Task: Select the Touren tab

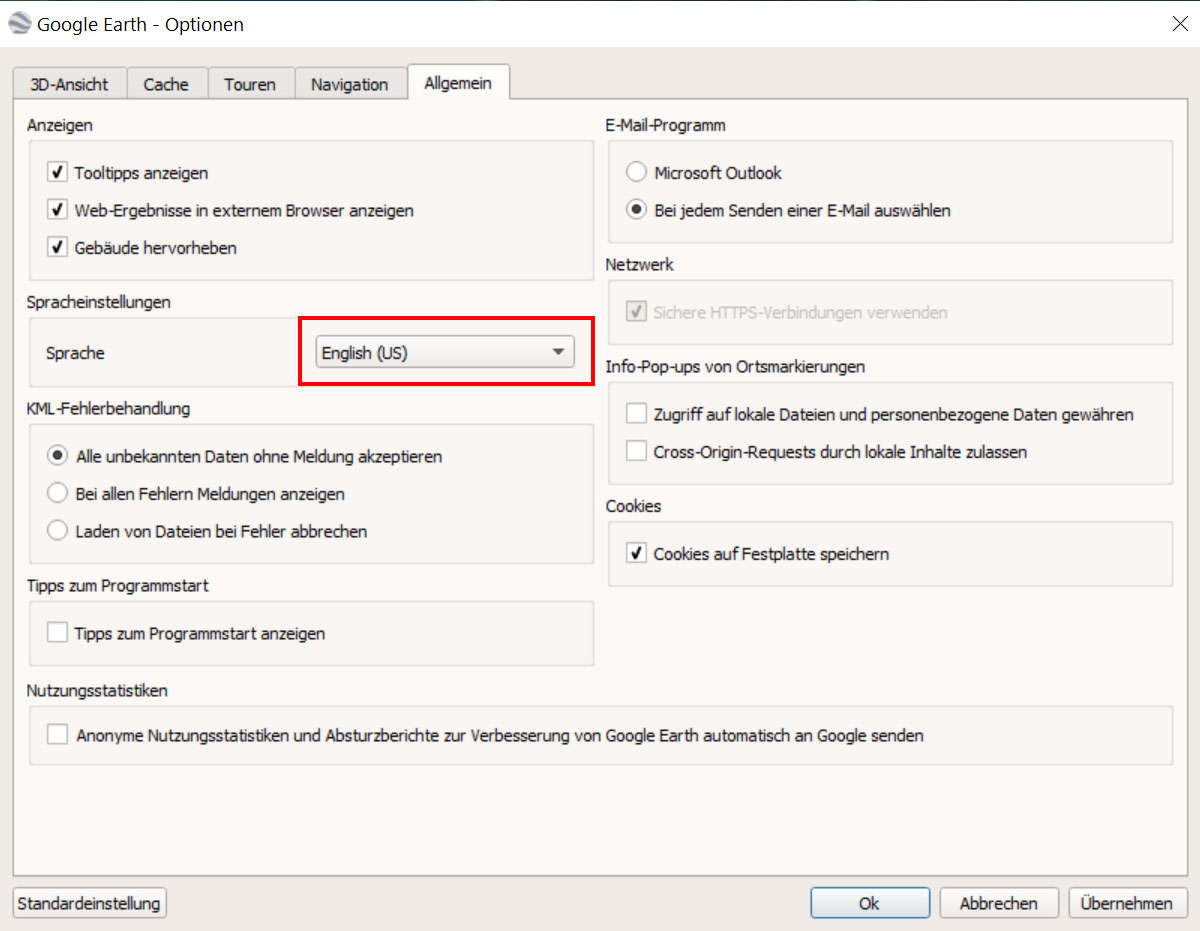Action: (x=250, y=85)
